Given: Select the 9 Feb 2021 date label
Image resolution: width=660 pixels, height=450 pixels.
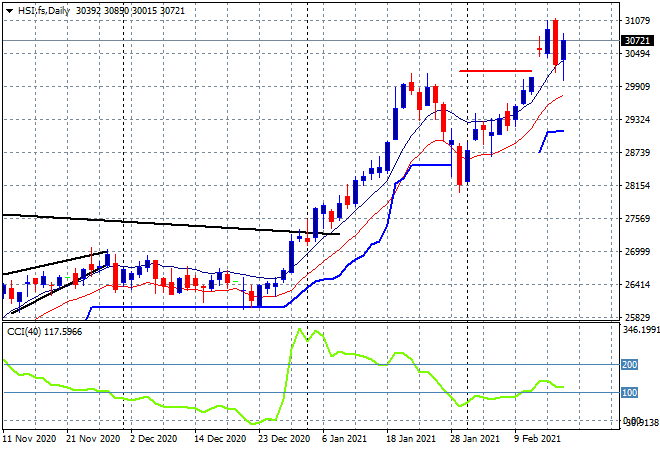Looking at the screenshot, I should [538, 439].
